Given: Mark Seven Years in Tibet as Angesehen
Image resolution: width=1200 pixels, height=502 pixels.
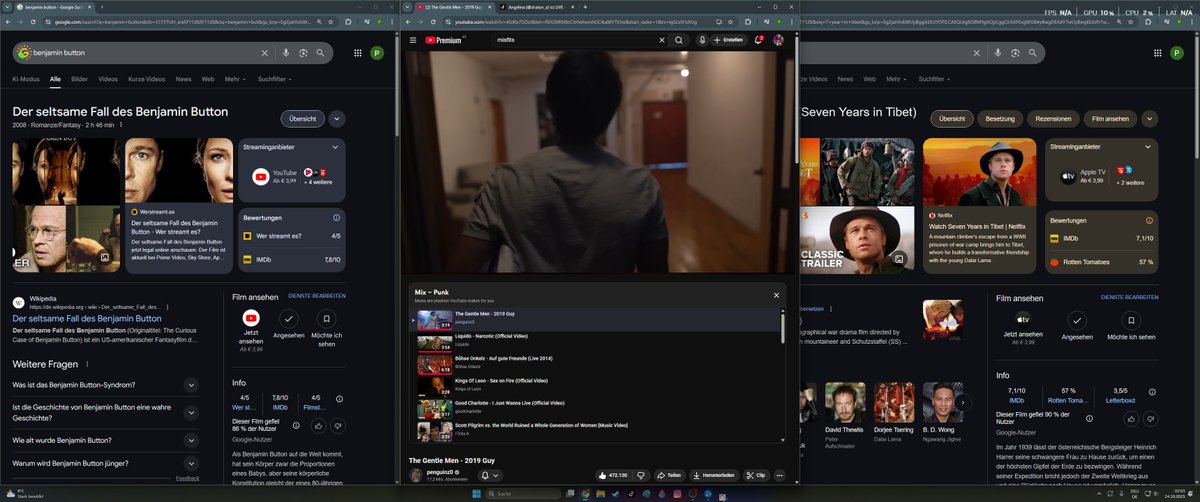Looking at the screenshot, I should pos(1076,324).
